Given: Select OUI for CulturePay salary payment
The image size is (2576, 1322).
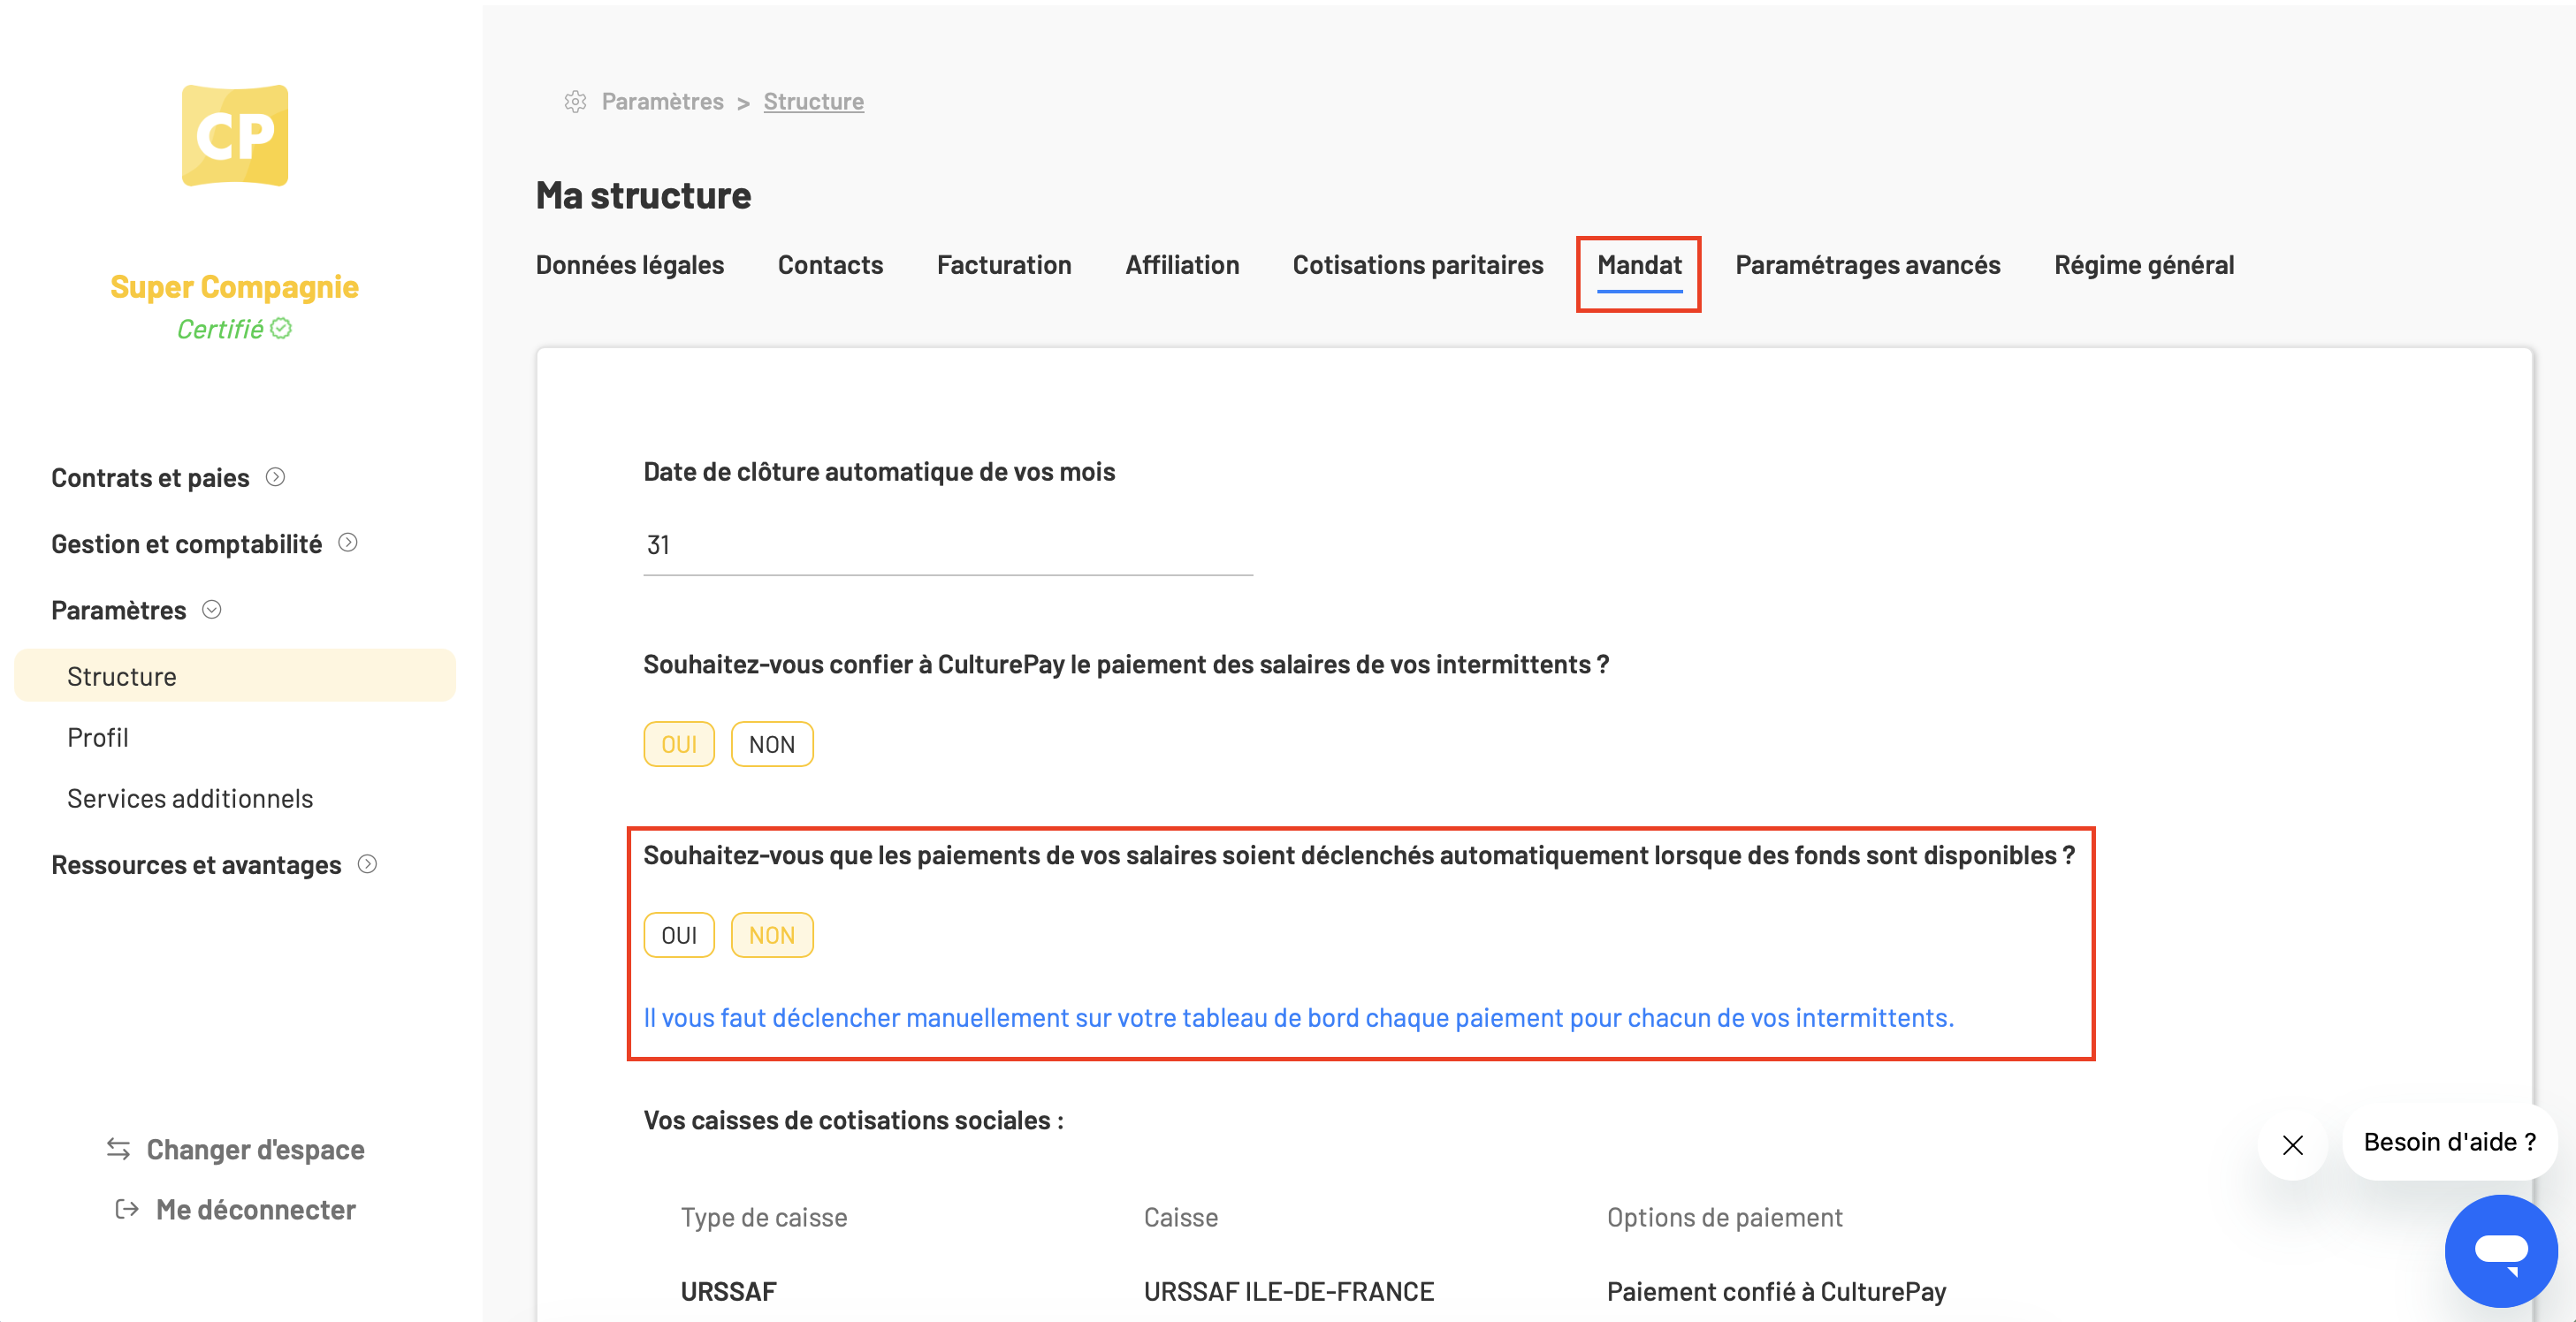Looking at the screenshot, I should pos(679,744).
